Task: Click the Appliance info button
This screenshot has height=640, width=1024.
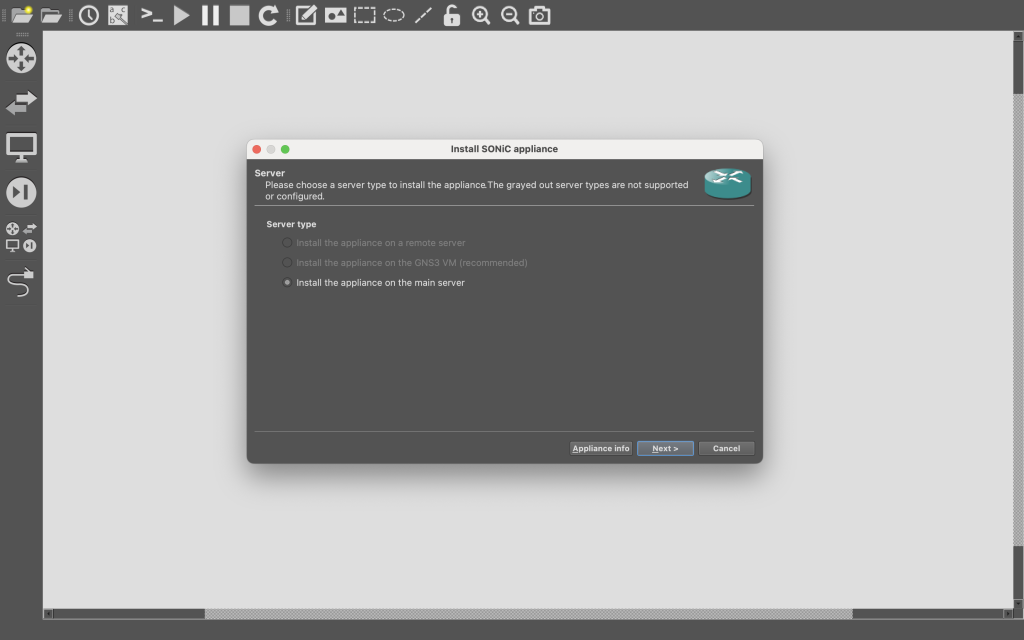Action: (600, 448)
